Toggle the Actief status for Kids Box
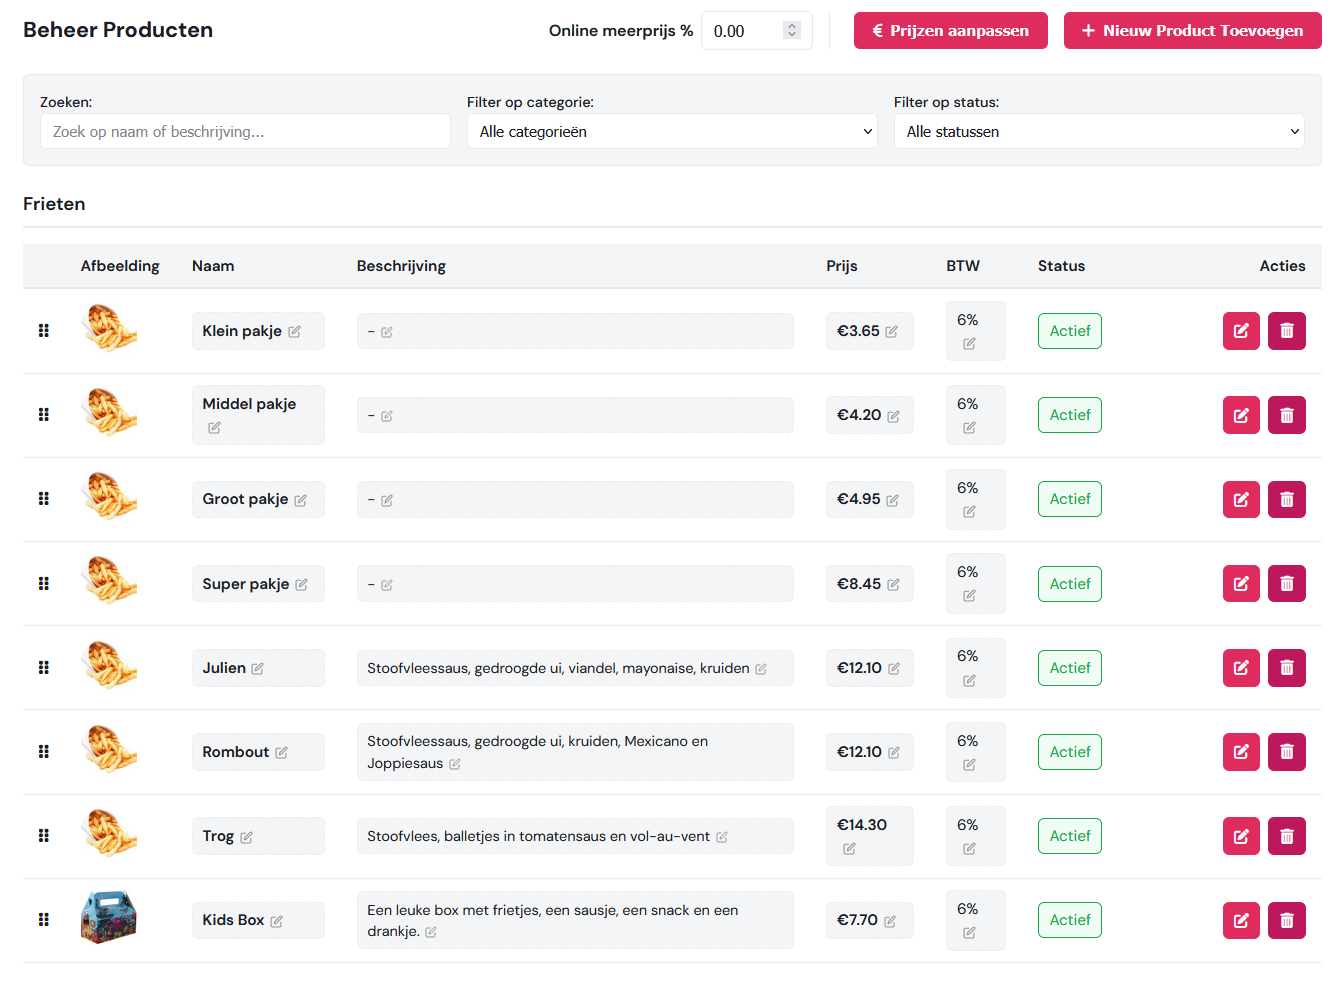Screen dimensions: 1344x982 coord(1070,920)
